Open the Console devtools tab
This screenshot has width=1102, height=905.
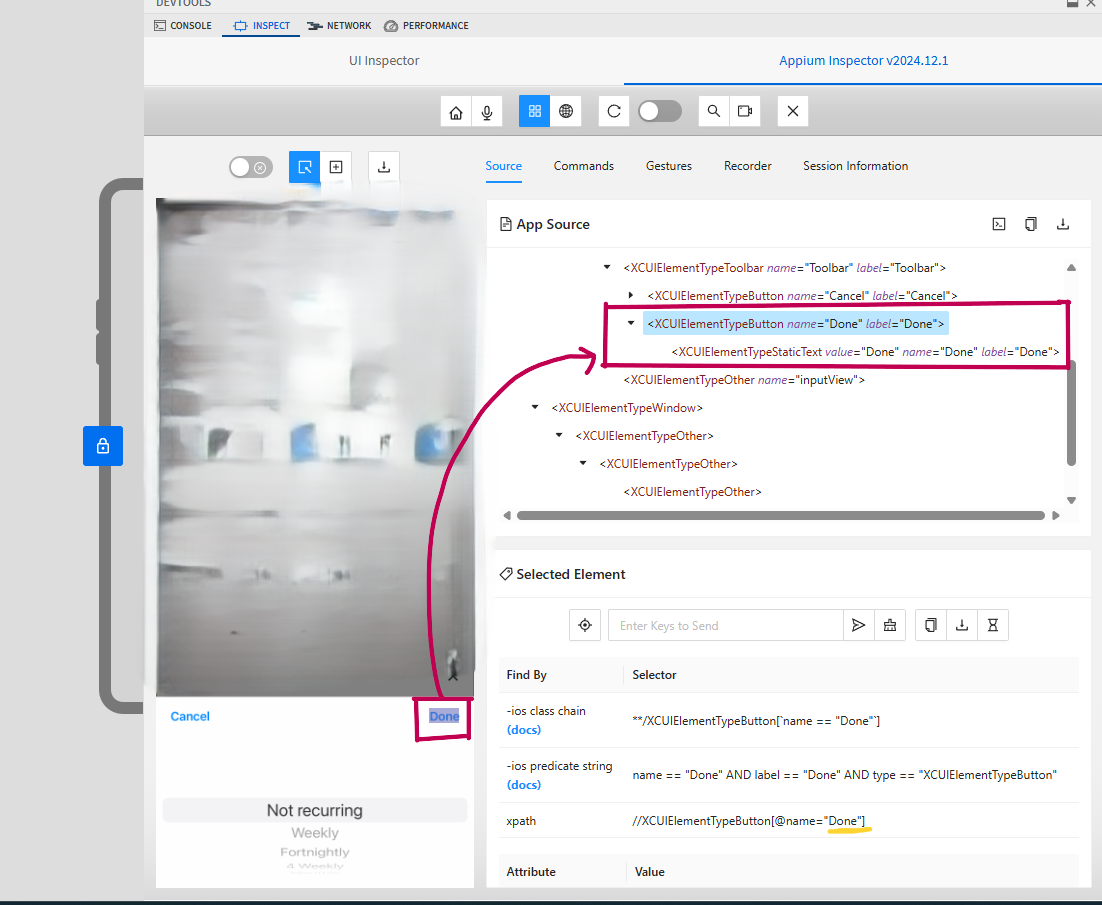click(x=183, y=26)
